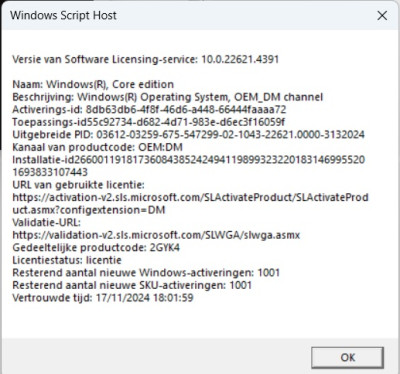The width and height of the screenshot is (400, 374).
Task: Click the OK button
Action: pyautogui.click(x=347, y=357)
